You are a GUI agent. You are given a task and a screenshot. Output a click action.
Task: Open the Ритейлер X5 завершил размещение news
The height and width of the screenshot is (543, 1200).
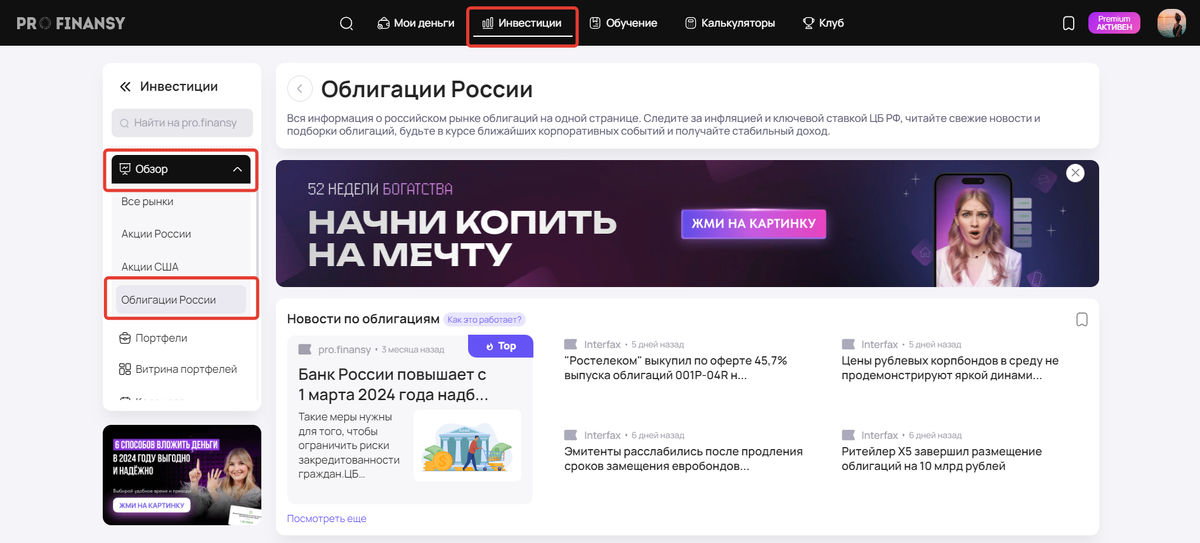[941, 459]
